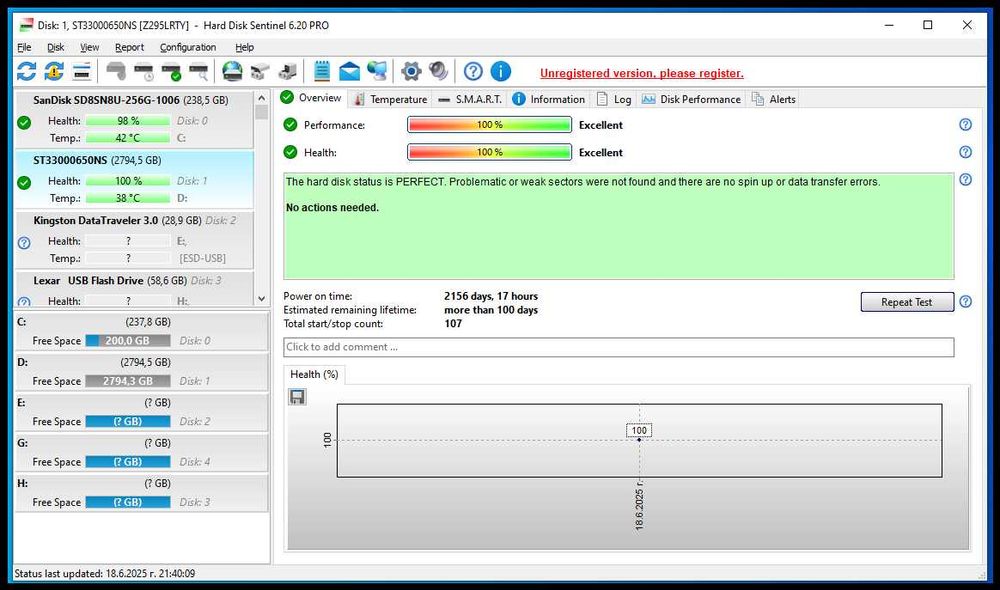Select the Lexar USB Flash Drive disk
The width and height of the screenshot is (1000, 590).
tap(134, 290)
